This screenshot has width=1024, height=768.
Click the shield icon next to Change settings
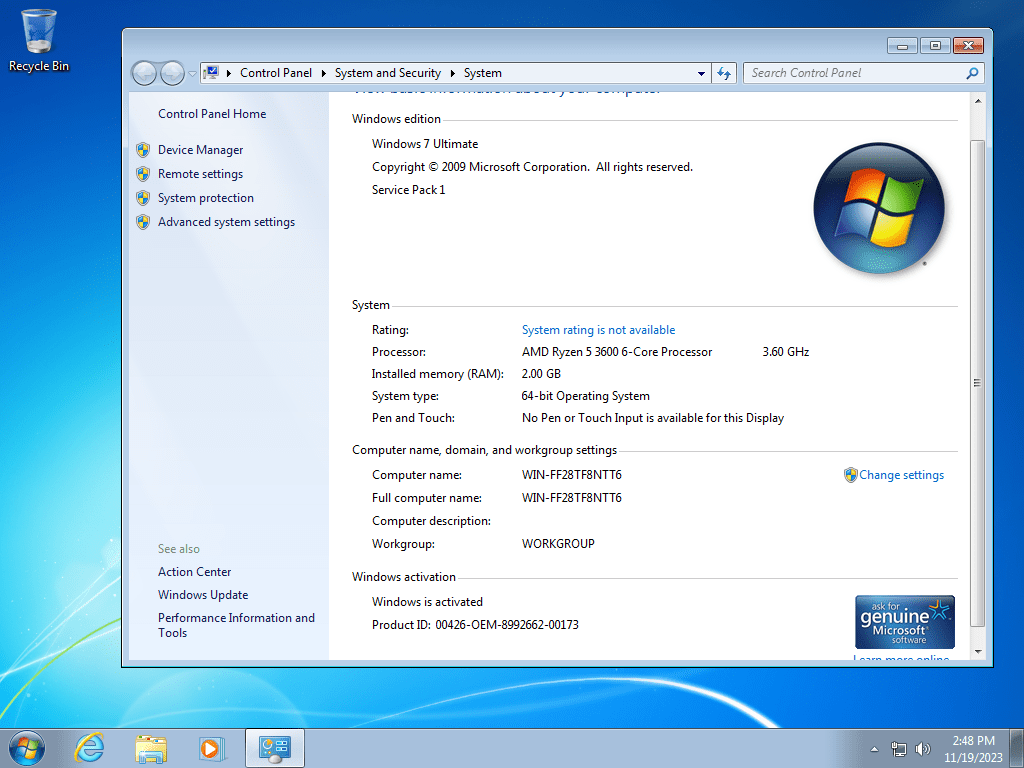(850, 475)
